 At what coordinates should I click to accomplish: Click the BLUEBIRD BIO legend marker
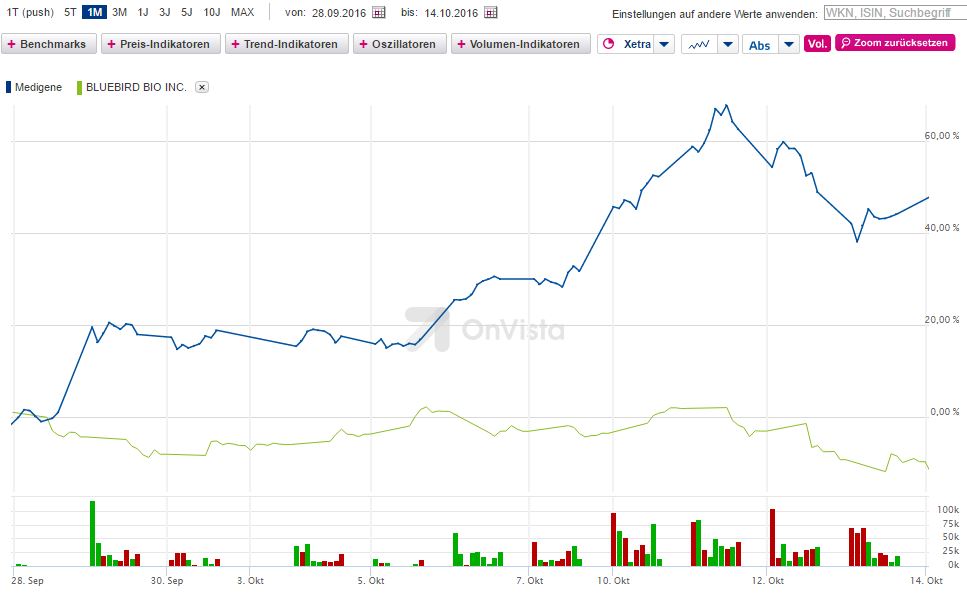pos(79,87)
